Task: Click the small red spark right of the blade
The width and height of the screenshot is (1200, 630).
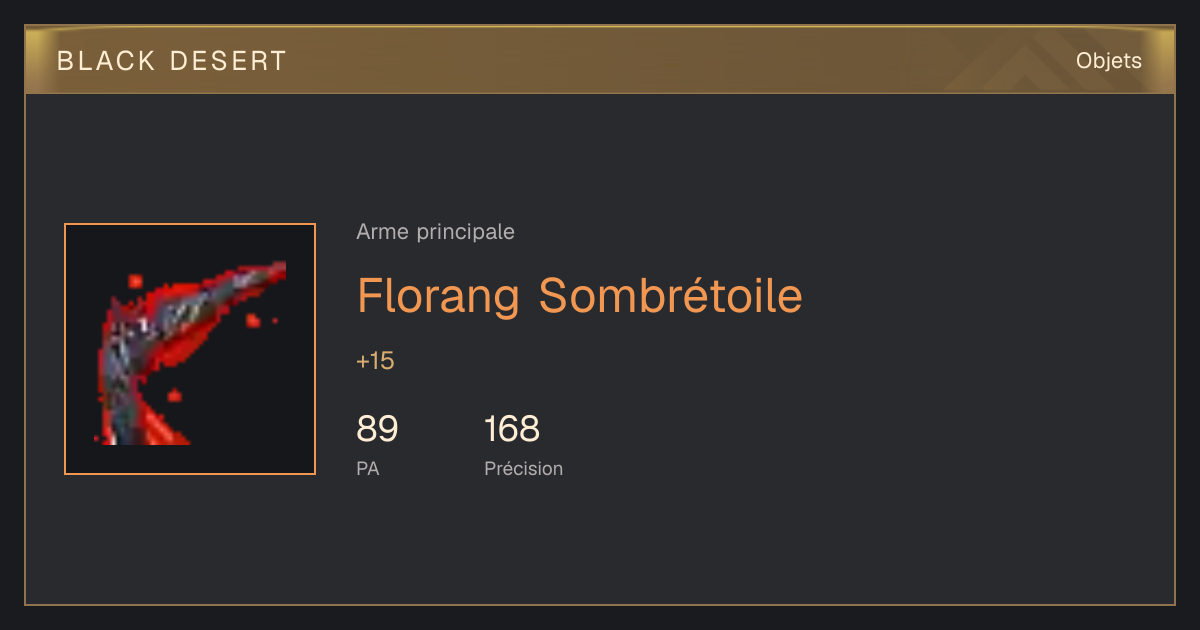Action: tap(253, 320)
